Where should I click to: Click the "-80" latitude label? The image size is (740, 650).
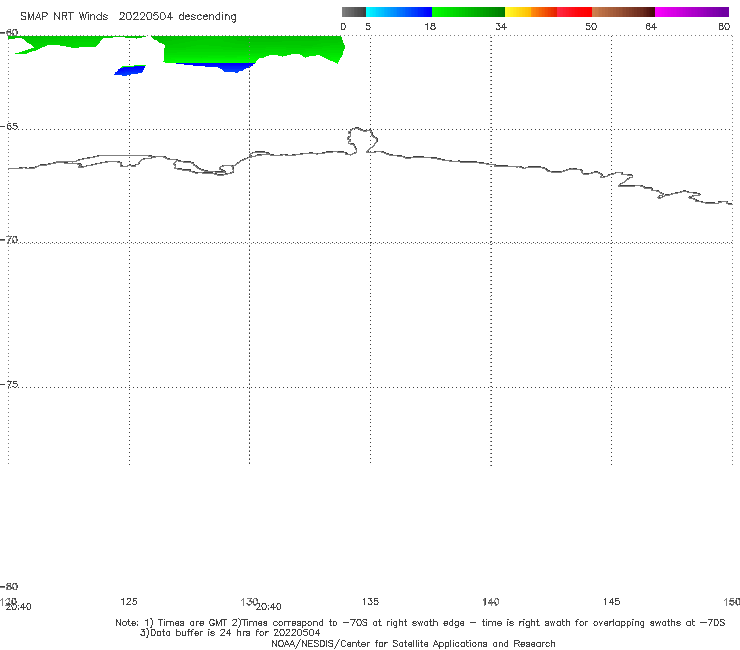tap(9, 586)
